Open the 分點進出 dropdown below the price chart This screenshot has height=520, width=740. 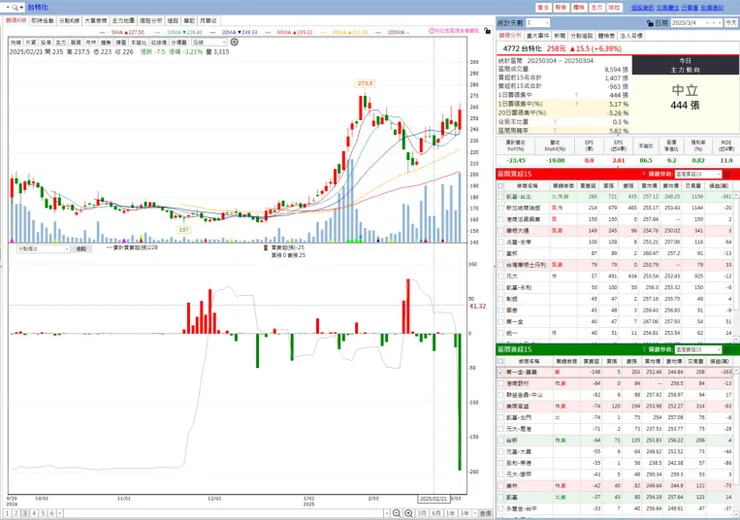pos(43,249)
